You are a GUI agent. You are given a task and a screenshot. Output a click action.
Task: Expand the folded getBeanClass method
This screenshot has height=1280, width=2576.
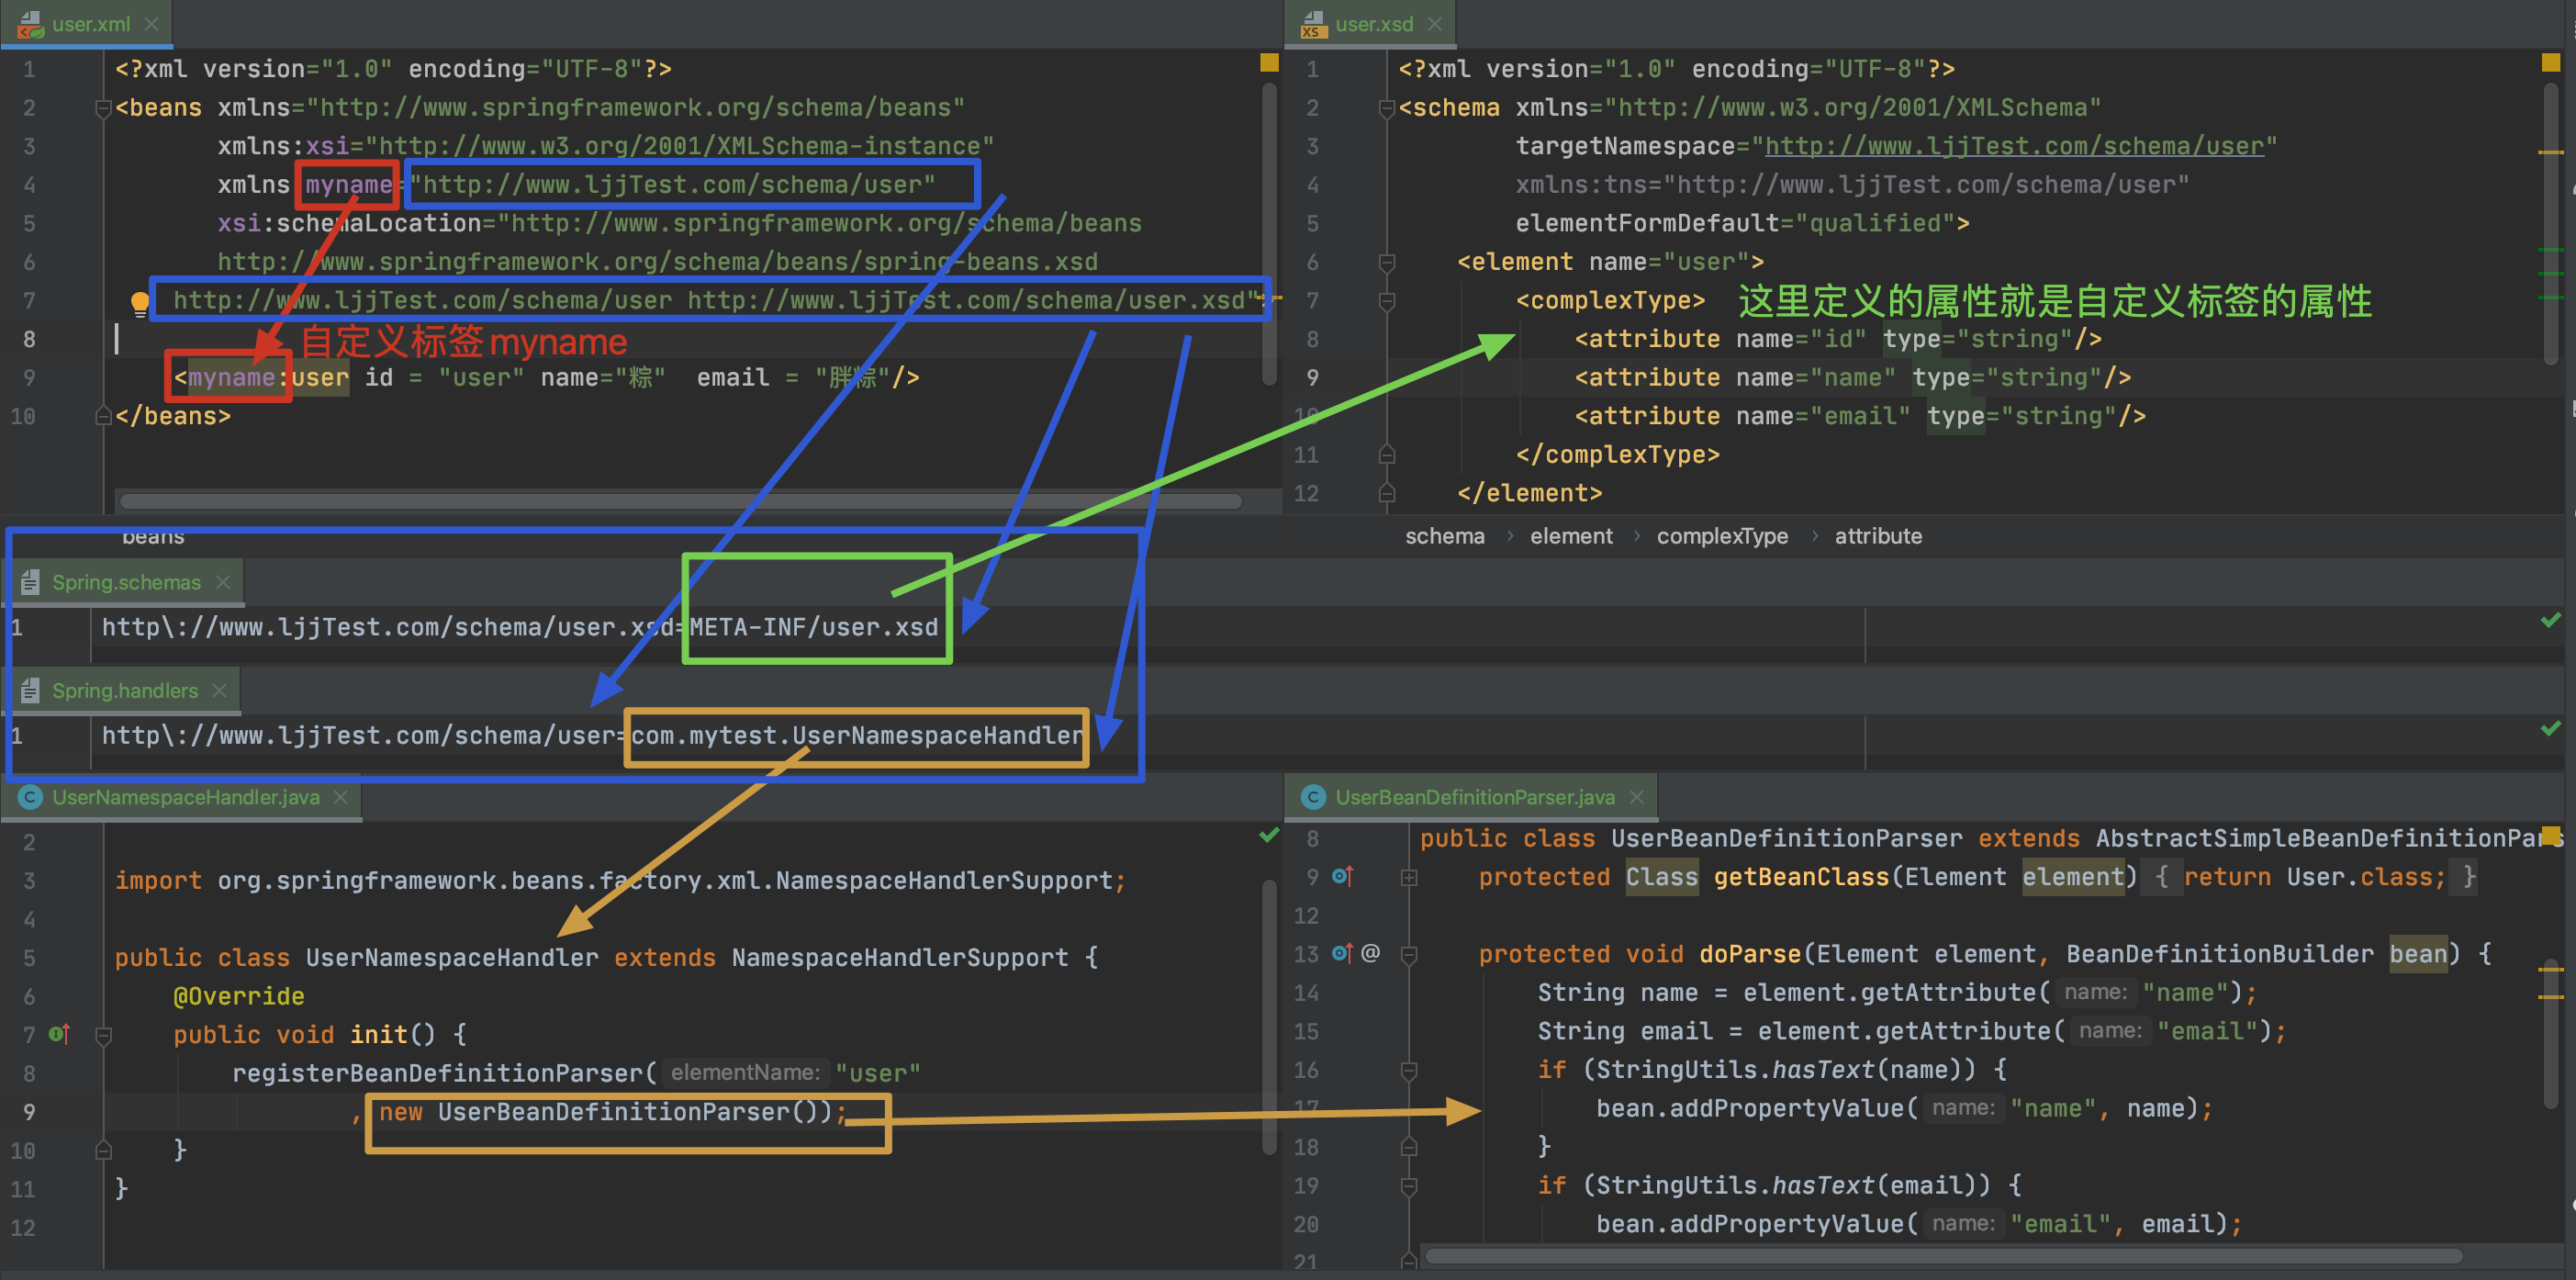(x=1409, y=878)
